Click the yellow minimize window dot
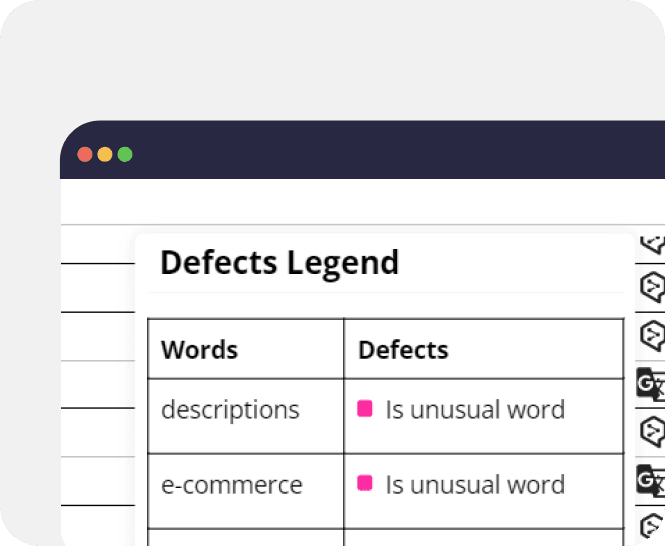Screen dimensions: 665x546 click(x=105, y=154)
